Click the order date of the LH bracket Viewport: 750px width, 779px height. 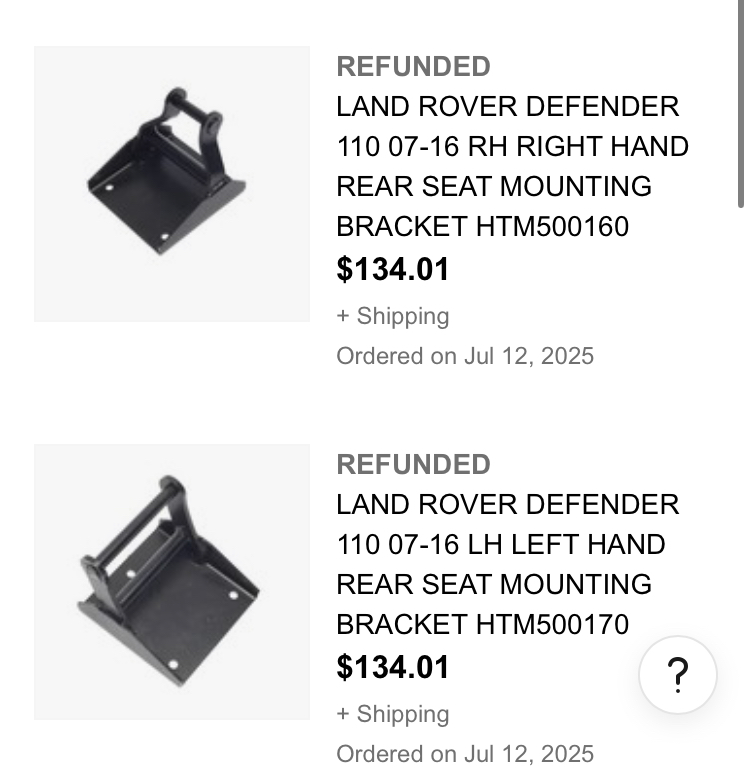465,754
